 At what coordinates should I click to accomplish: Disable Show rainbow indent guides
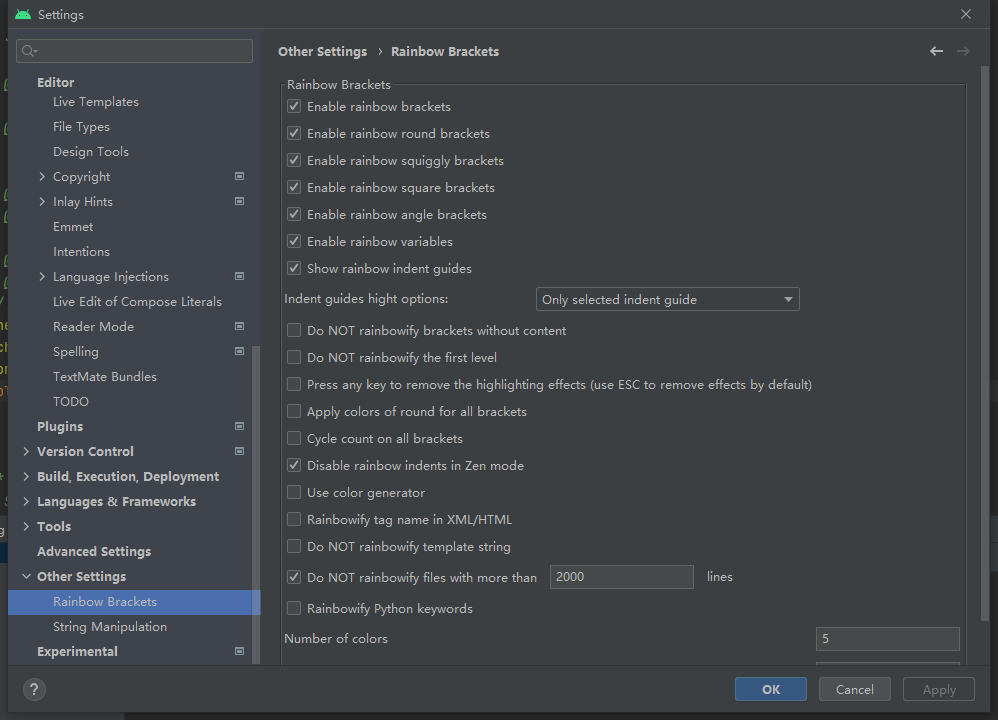(x=294, y=268)
